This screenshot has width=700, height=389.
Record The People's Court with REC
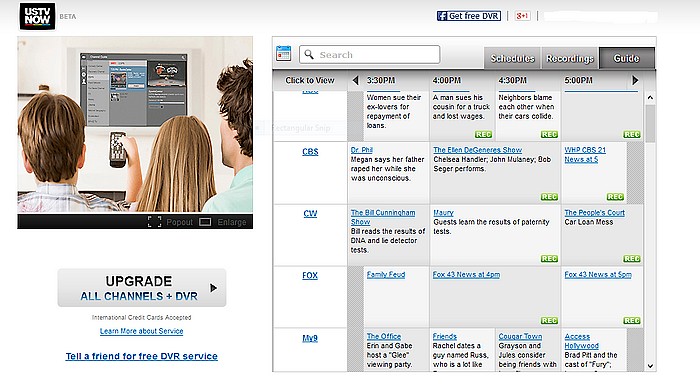(x=632, y=259)
